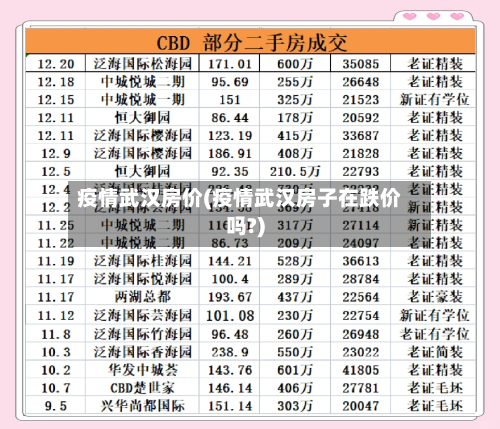Click area value "95.69"

coord(230,82)
